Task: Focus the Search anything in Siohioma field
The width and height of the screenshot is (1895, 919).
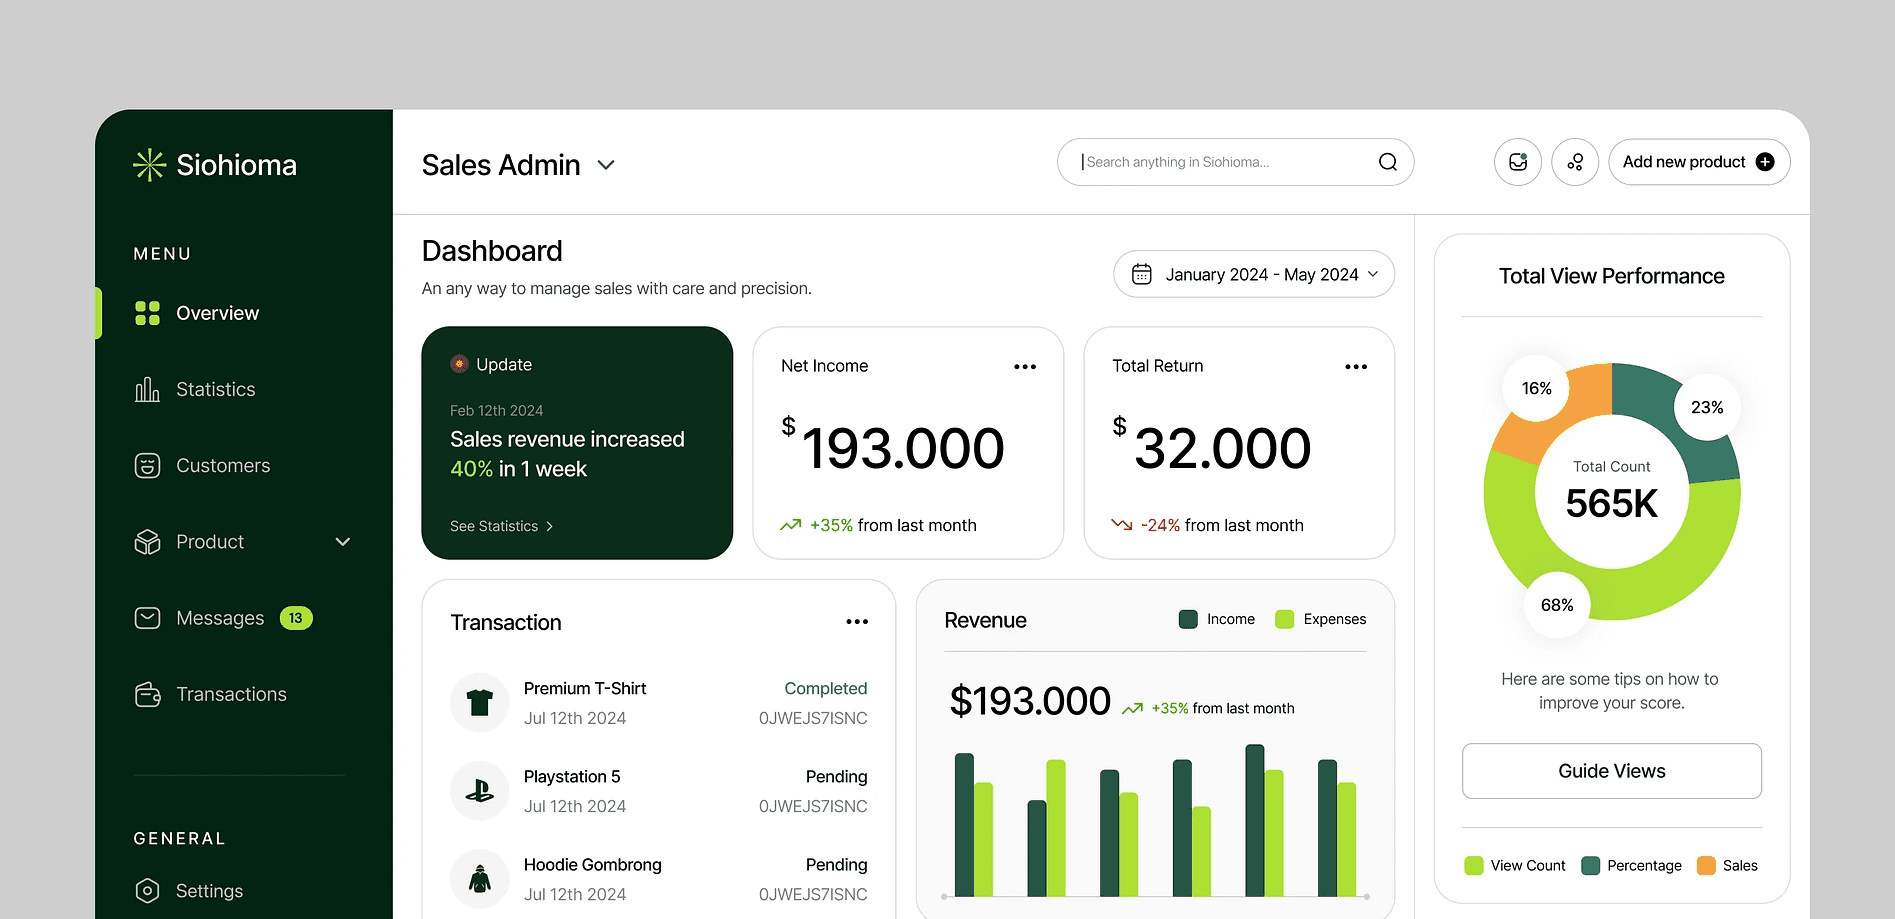Action: coord(1236,162)
